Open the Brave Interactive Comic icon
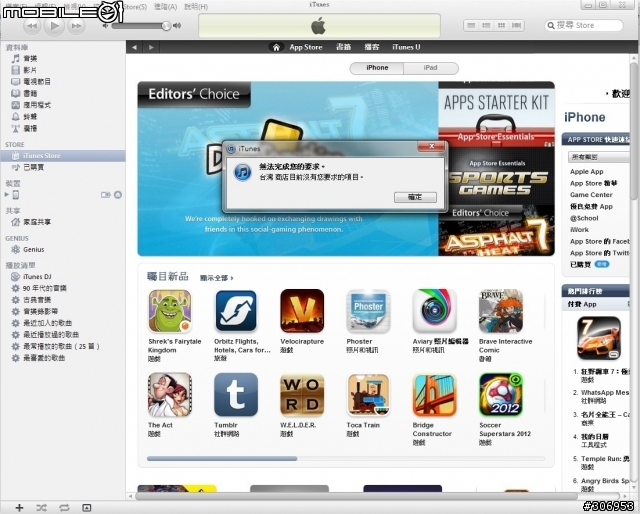 [501, 311]
